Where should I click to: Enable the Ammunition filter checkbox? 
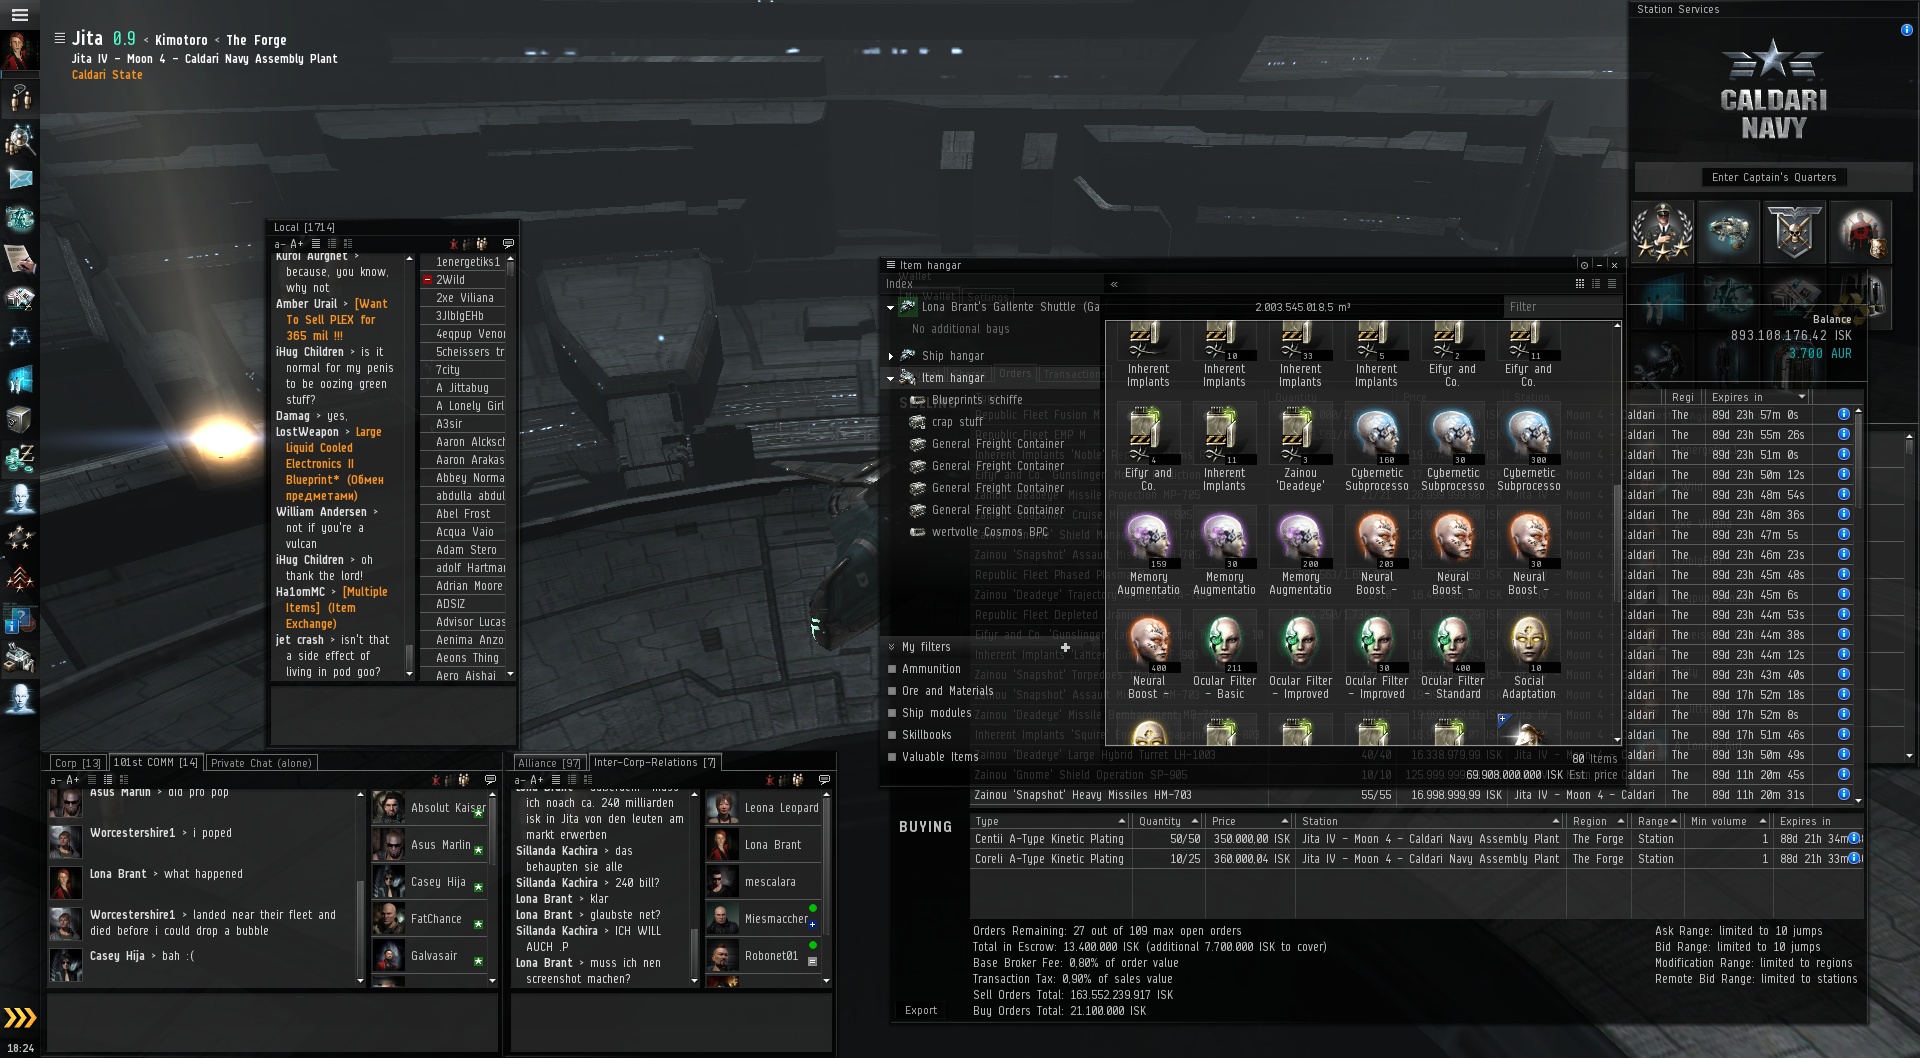[x=893, y=669]
